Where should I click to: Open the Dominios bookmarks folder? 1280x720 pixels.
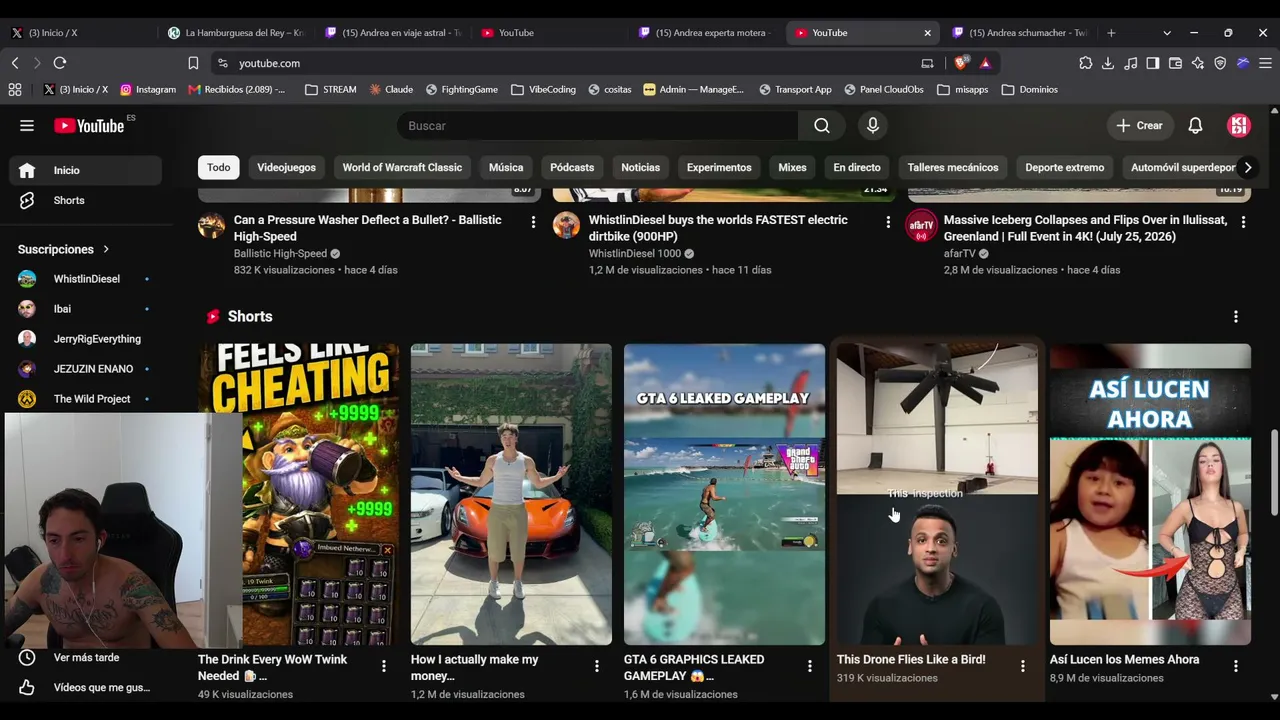[x=1029, y=89]
